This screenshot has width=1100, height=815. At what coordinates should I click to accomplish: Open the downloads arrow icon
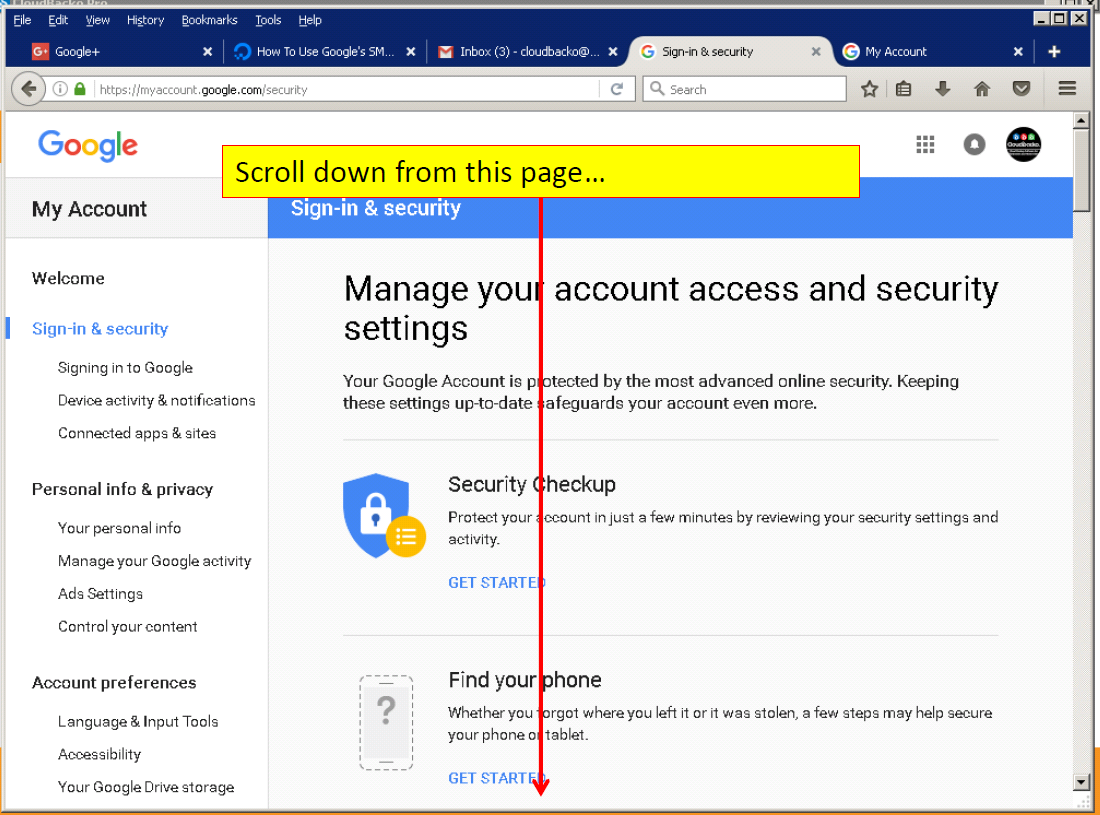[942, 89]
